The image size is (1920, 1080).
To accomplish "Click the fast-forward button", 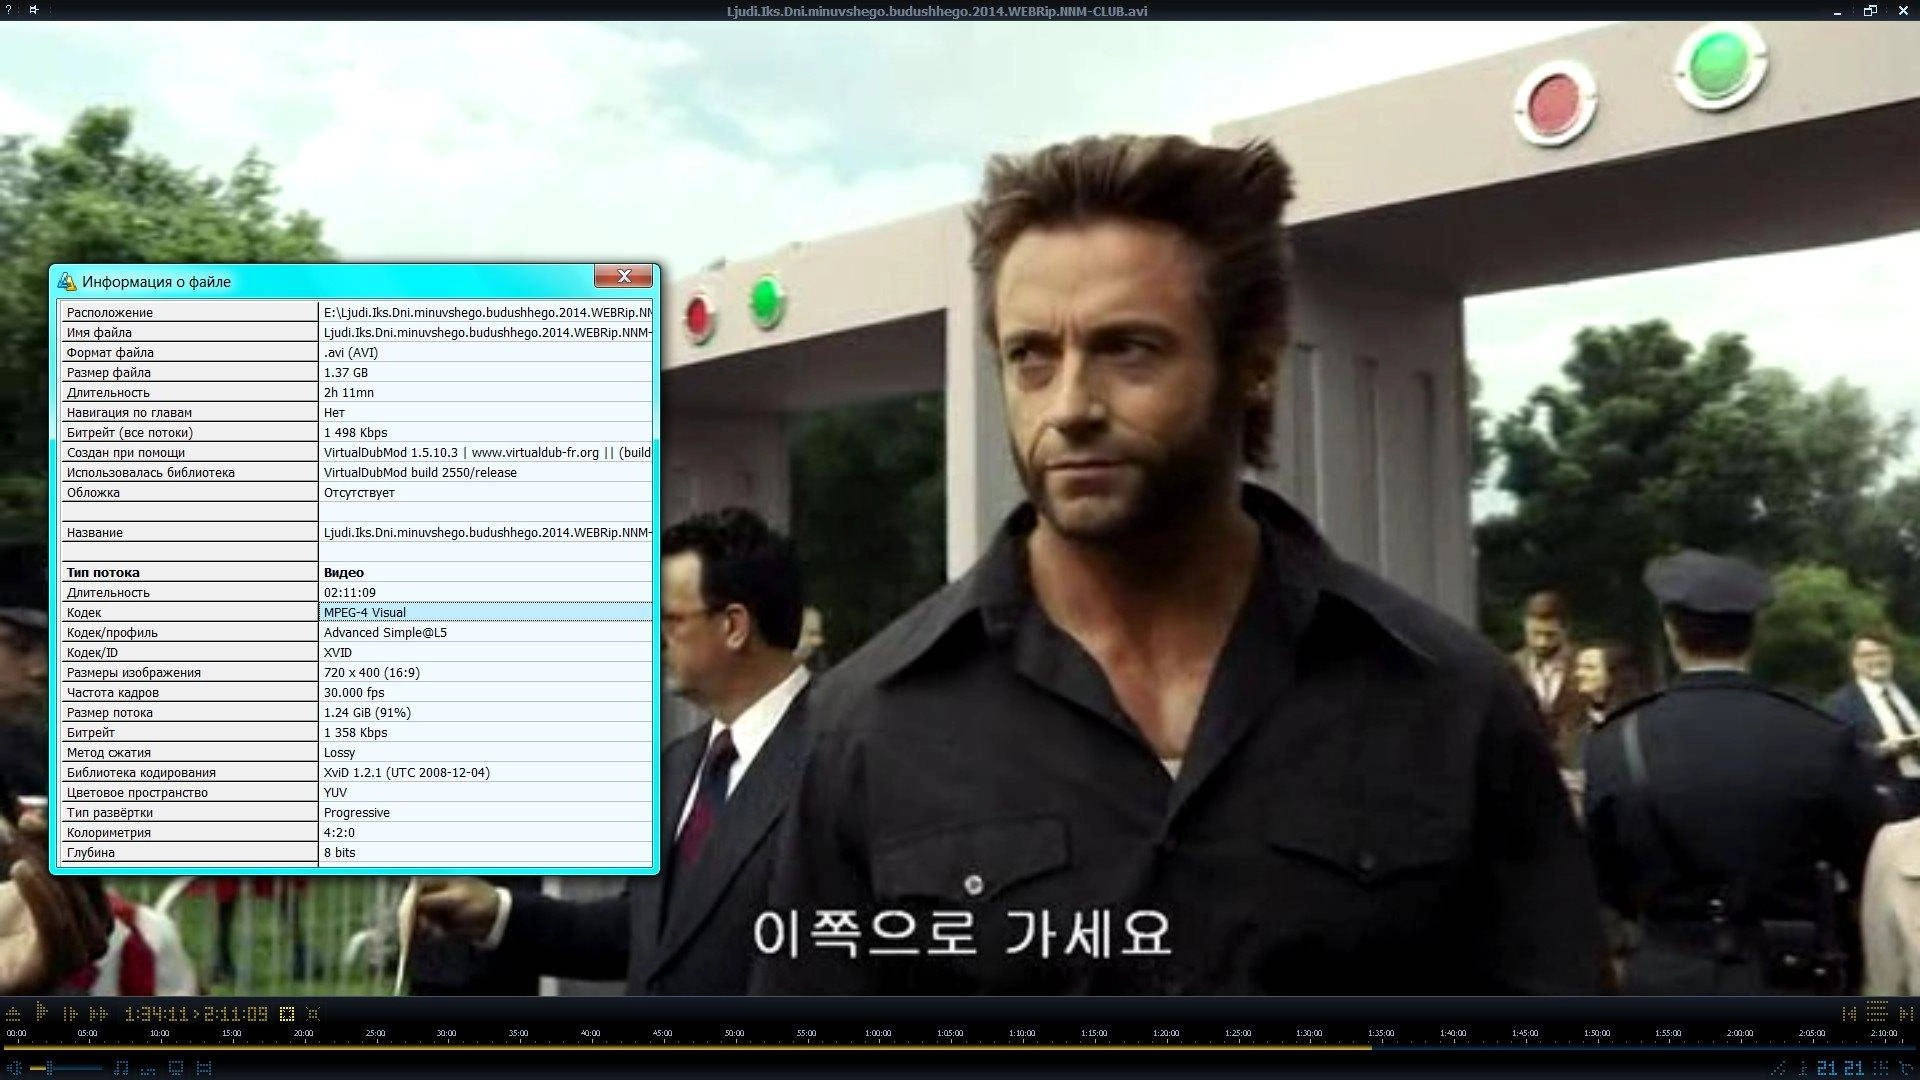I will click(98, 1014).
